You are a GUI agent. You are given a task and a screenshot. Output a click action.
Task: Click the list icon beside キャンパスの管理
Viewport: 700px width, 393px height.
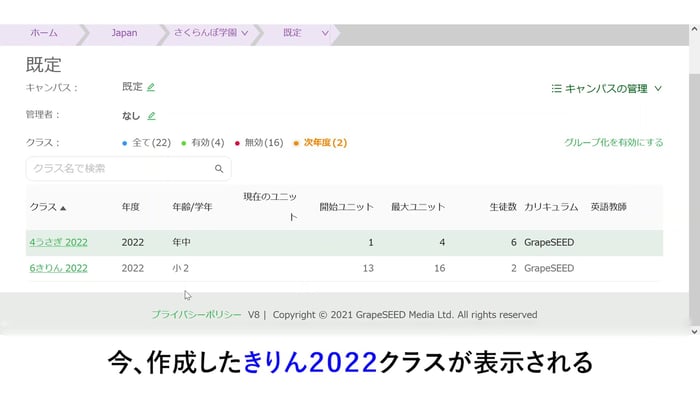(x=556, y=88)
